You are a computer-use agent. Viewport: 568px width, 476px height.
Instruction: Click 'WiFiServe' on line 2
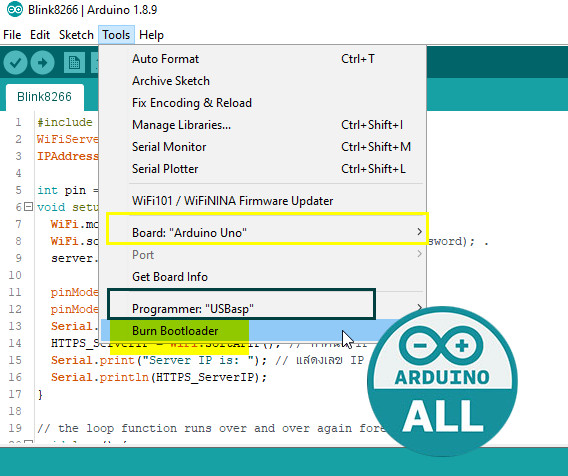(67, 139)
